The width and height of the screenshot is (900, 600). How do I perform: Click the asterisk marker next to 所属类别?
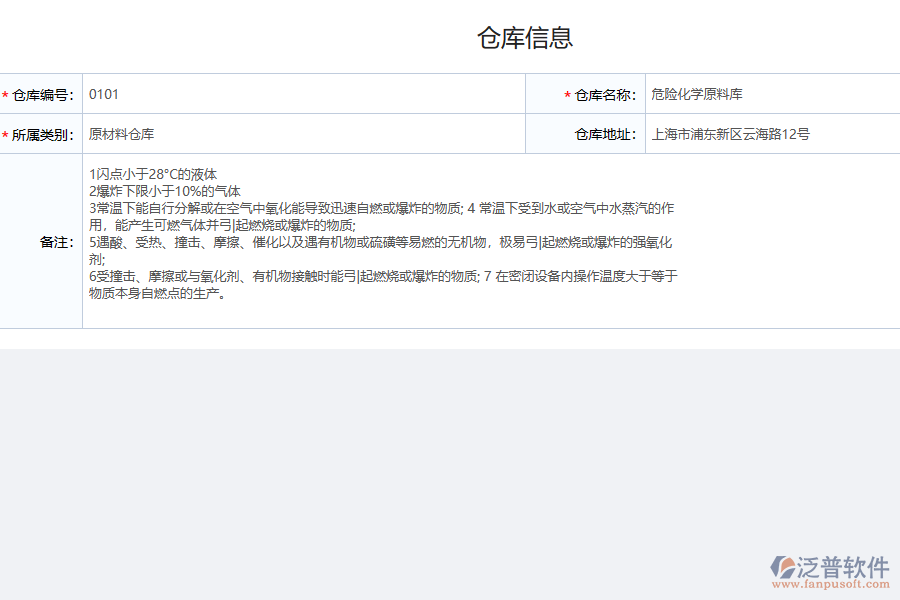[x=7, y=132]
